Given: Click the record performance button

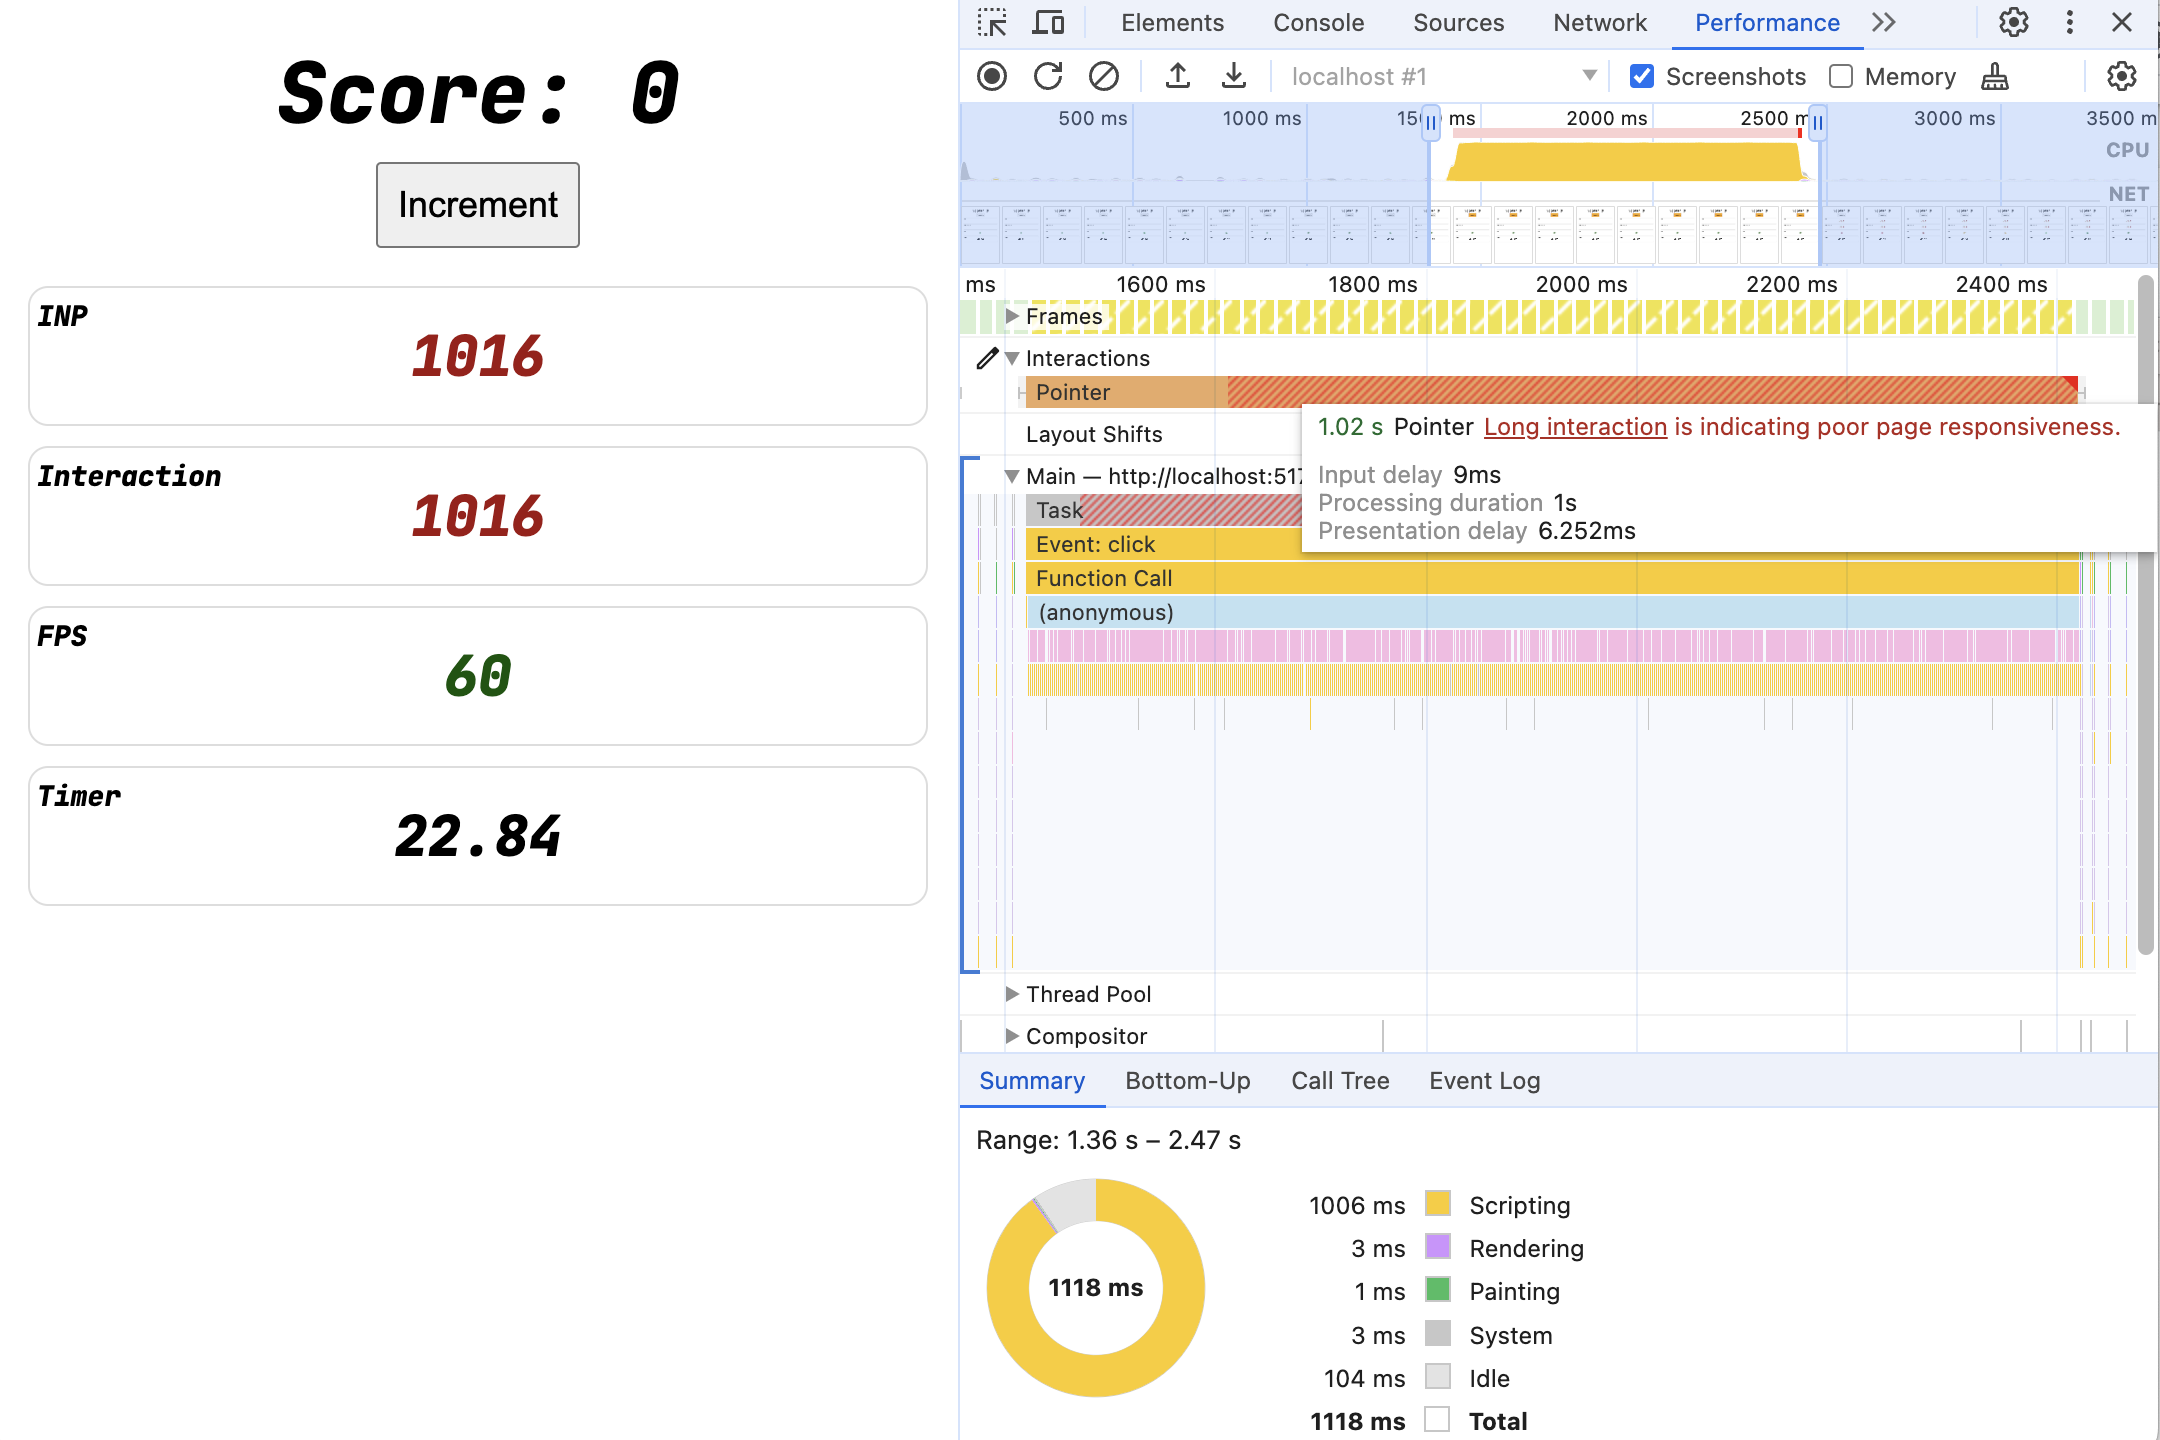Looking at the screenshot, I should coord(993,74).
